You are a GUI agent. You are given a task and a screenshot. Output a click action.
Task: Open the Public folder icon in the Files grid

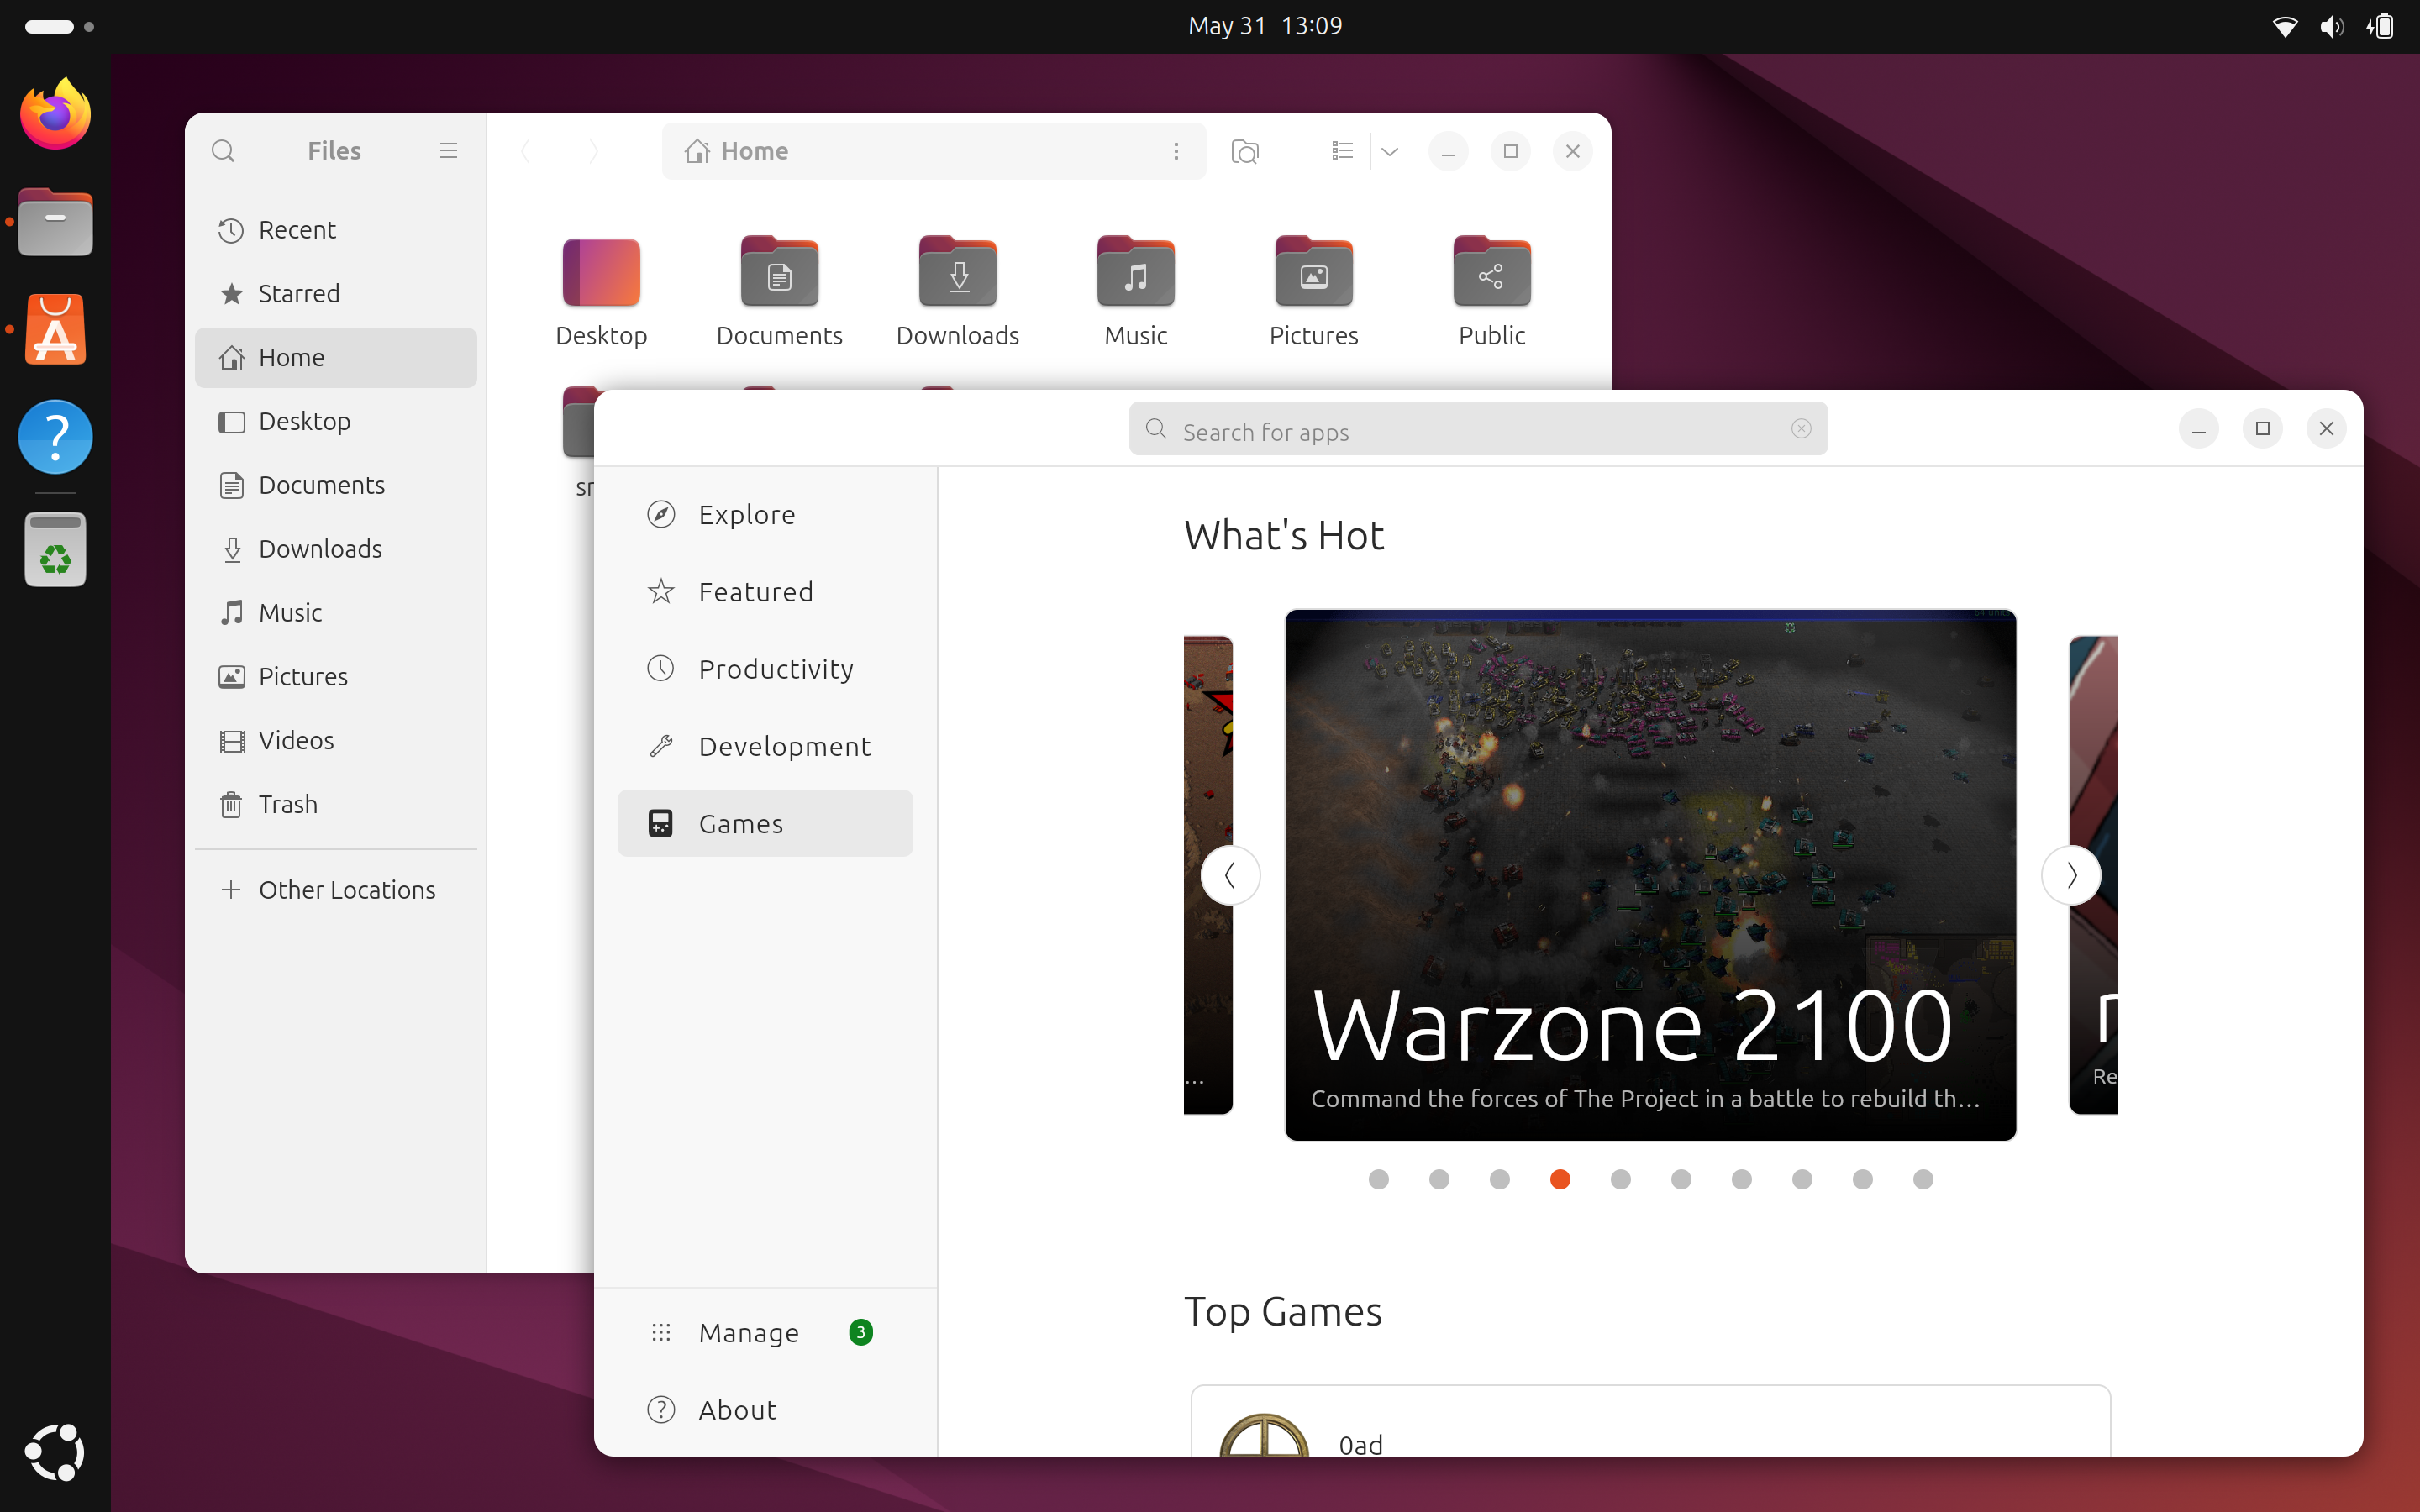[x=1491, y=271]
